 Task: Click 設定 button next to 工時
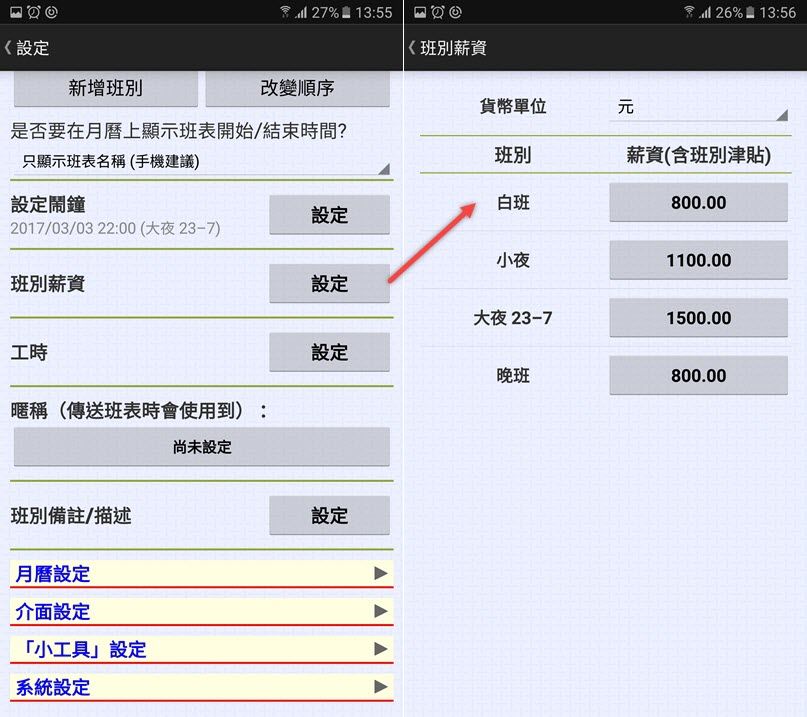tap(329, 352)
